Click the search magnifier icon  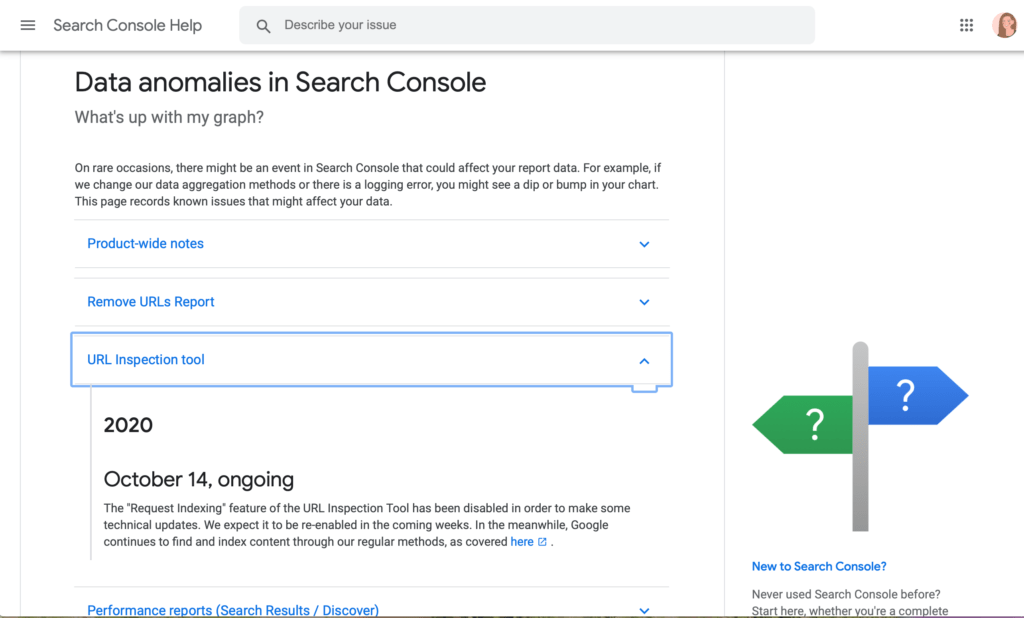point(263,26)
